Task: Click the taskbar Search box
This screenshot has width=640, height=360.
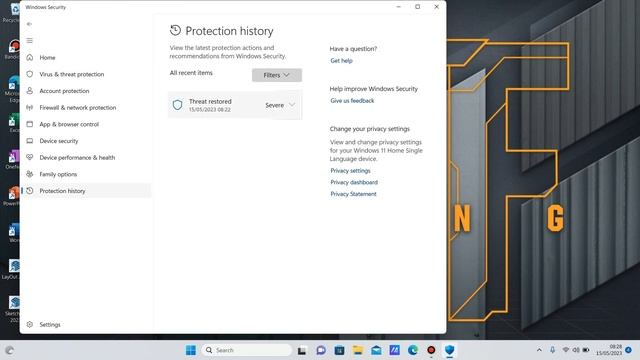Action: (247, 350)
